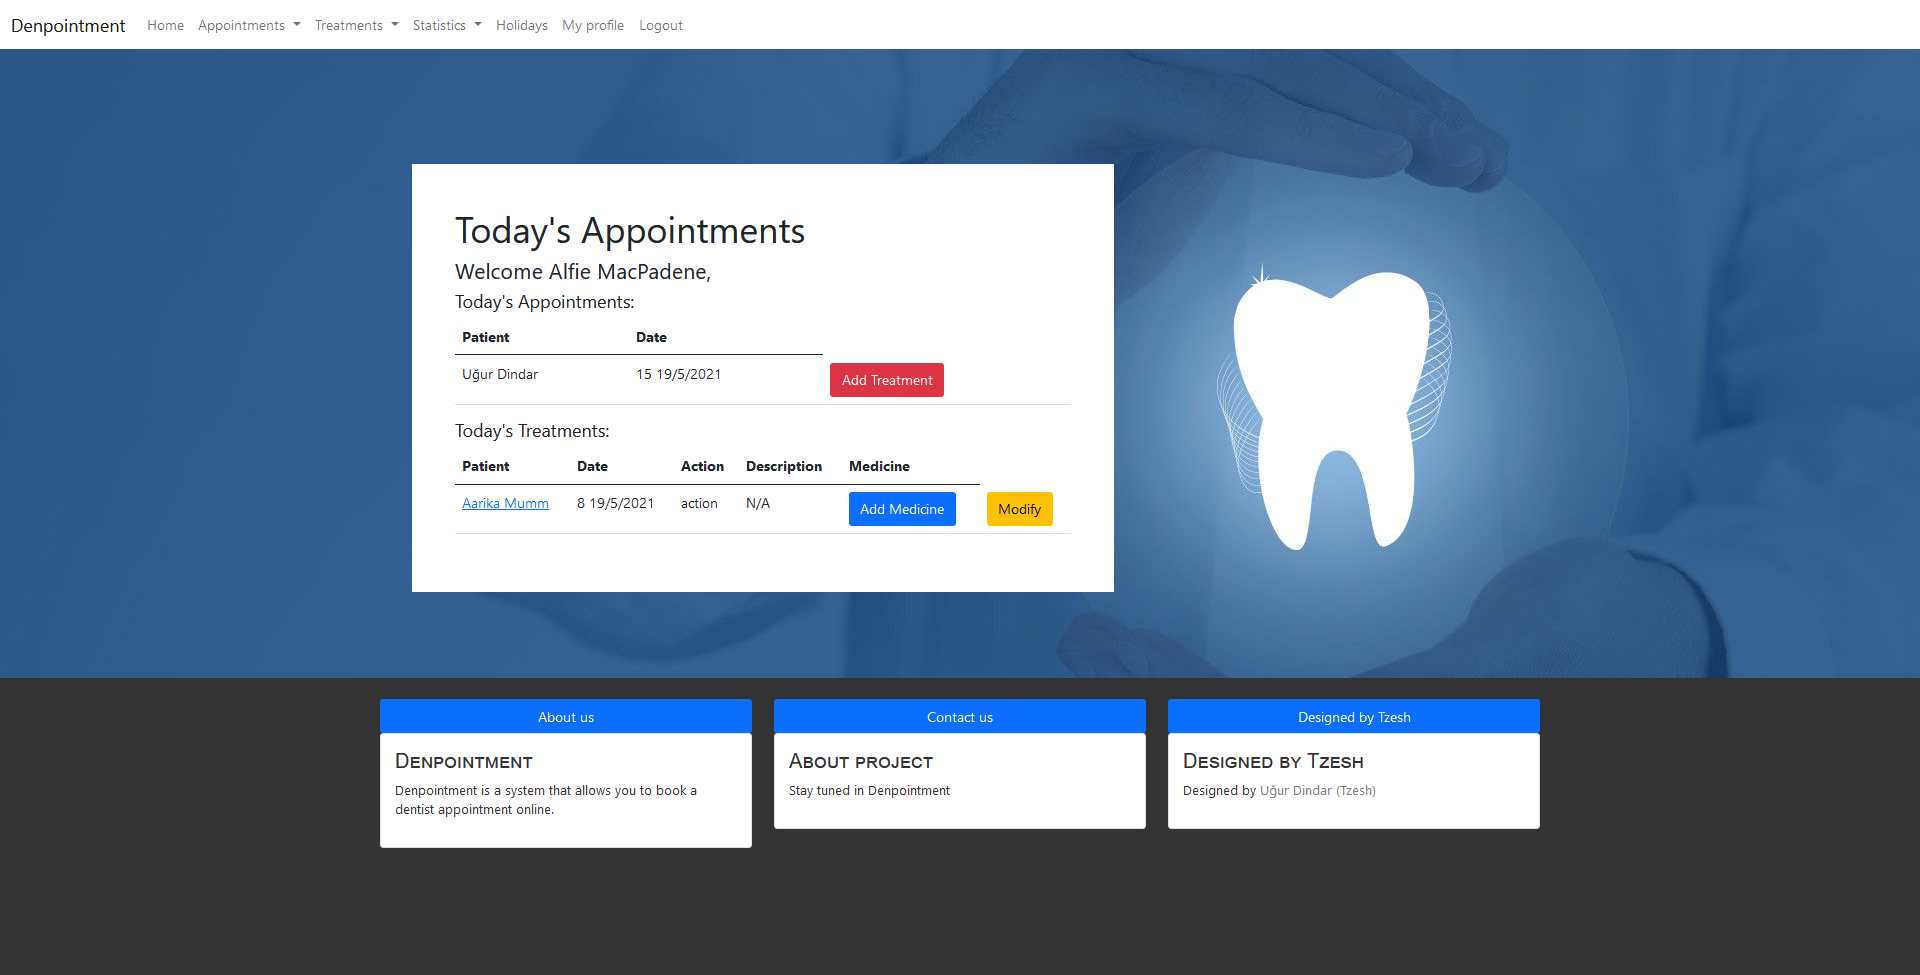This screenshot has height=975, width=1920.
Task: Click the Contact us footer header
Action: click(x=960, y=717)
